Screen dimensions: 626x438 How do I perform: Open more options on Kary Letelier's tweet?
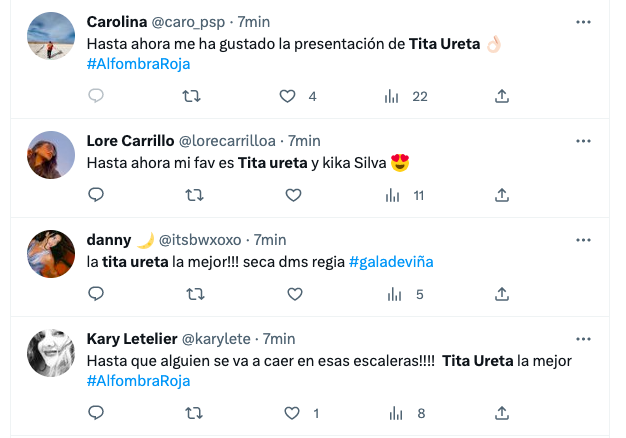pyautogui.click(x=583, y=338)
